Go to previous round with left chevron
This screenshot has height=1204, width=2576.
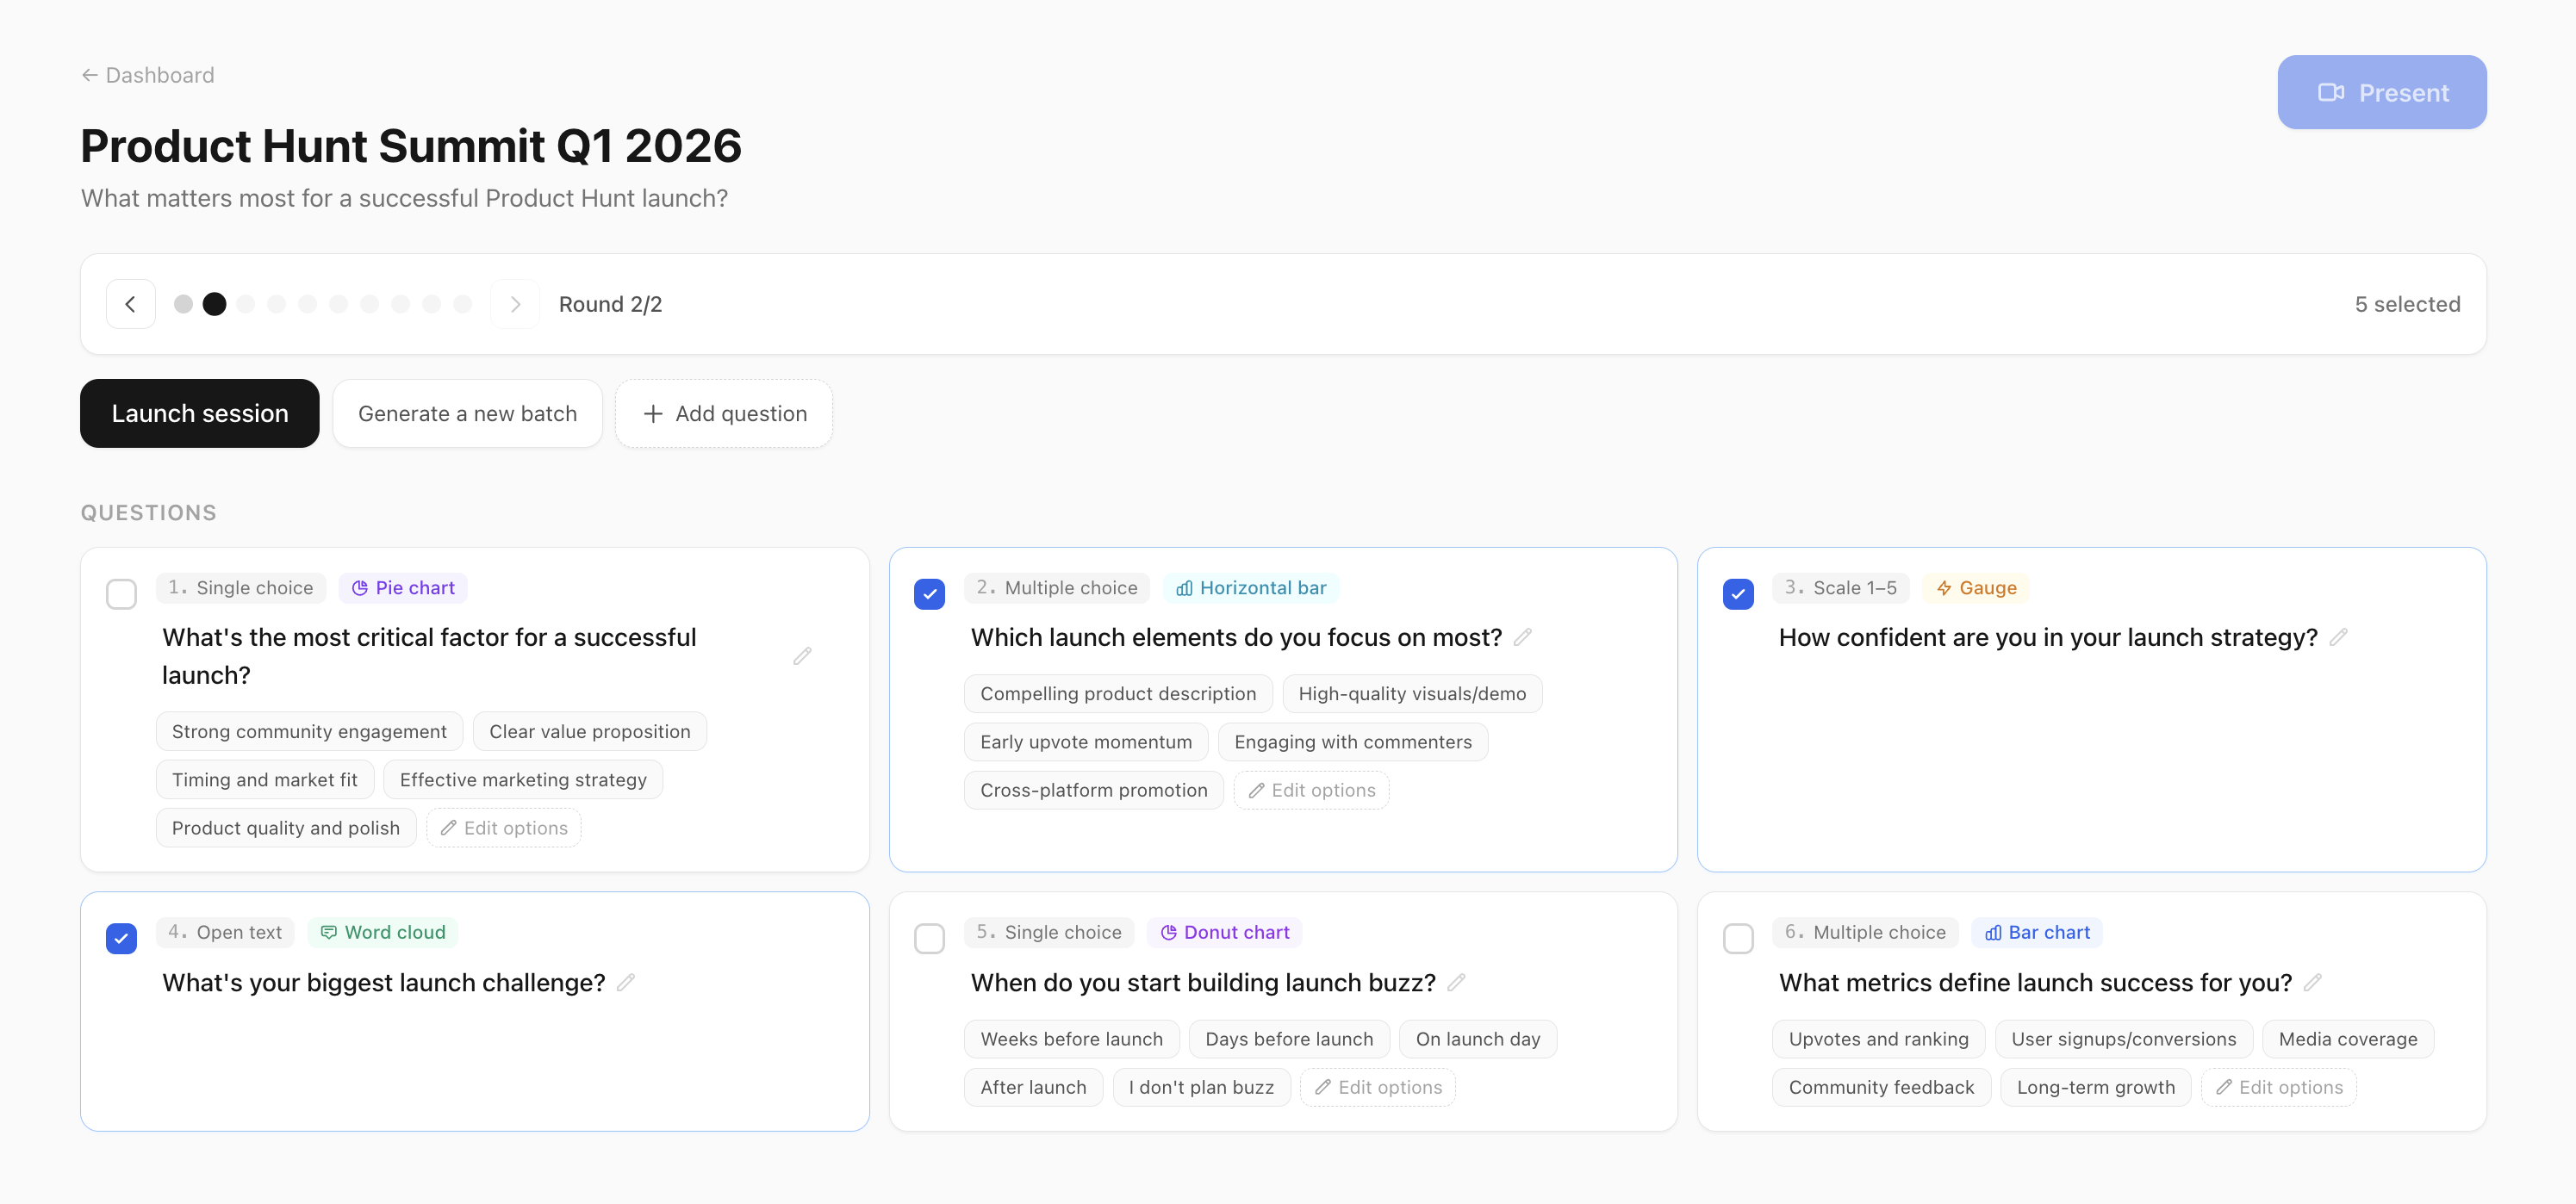tap(130, 304)
